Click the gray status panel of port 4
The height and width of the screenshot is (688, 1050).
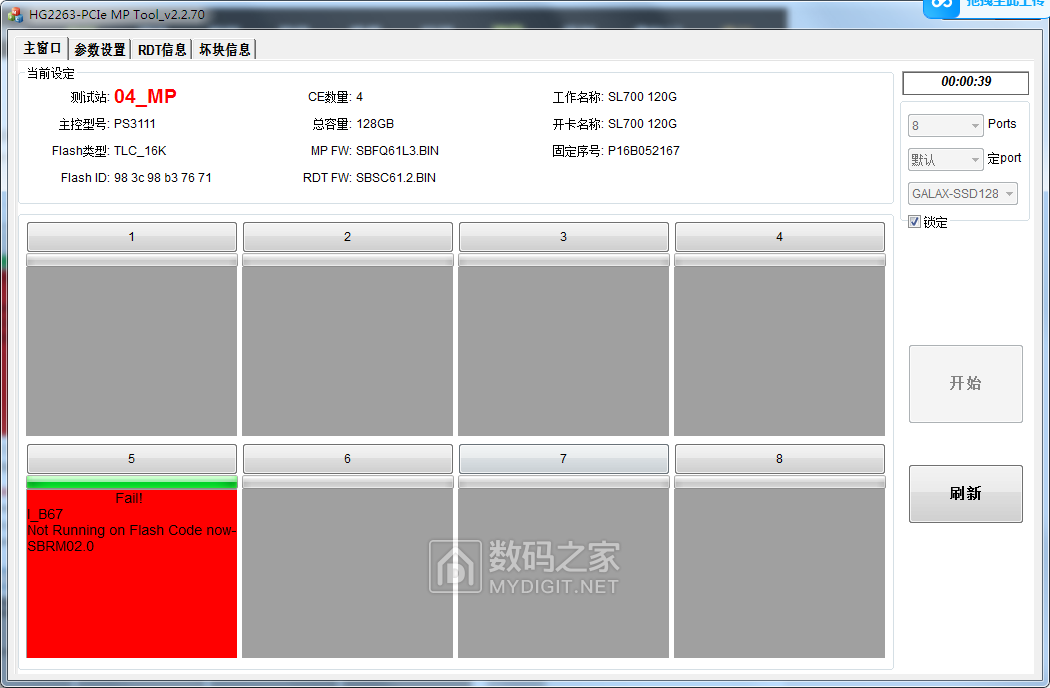(779, 351)
